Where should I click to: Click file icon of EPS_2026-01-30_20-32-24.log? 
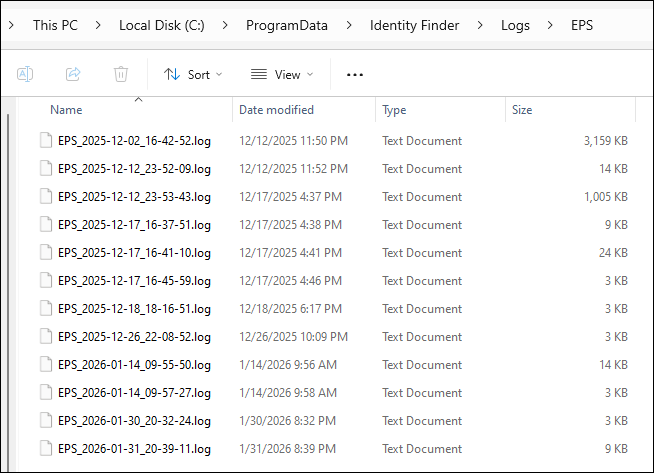(46, 420)
